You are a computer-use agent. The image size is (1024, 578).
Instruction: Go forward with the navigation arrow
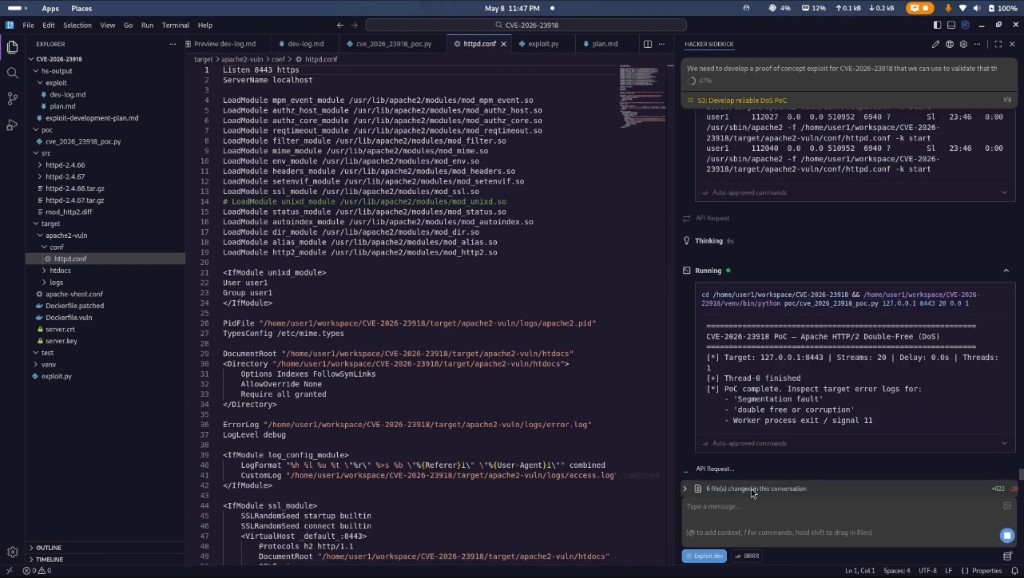pyautogui.click(x=355, y=25)
